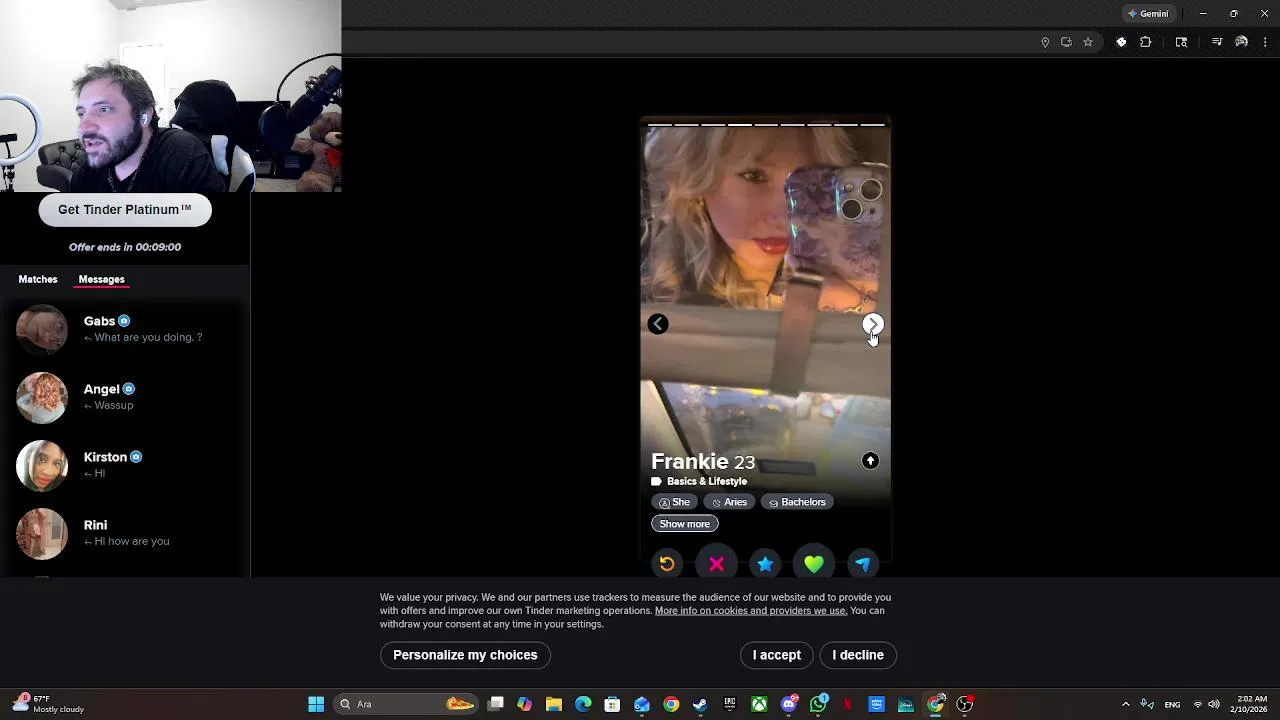
Task: Click Gabs' profile thumbnail
Action: pyautogui.click(x=42, y=330)
